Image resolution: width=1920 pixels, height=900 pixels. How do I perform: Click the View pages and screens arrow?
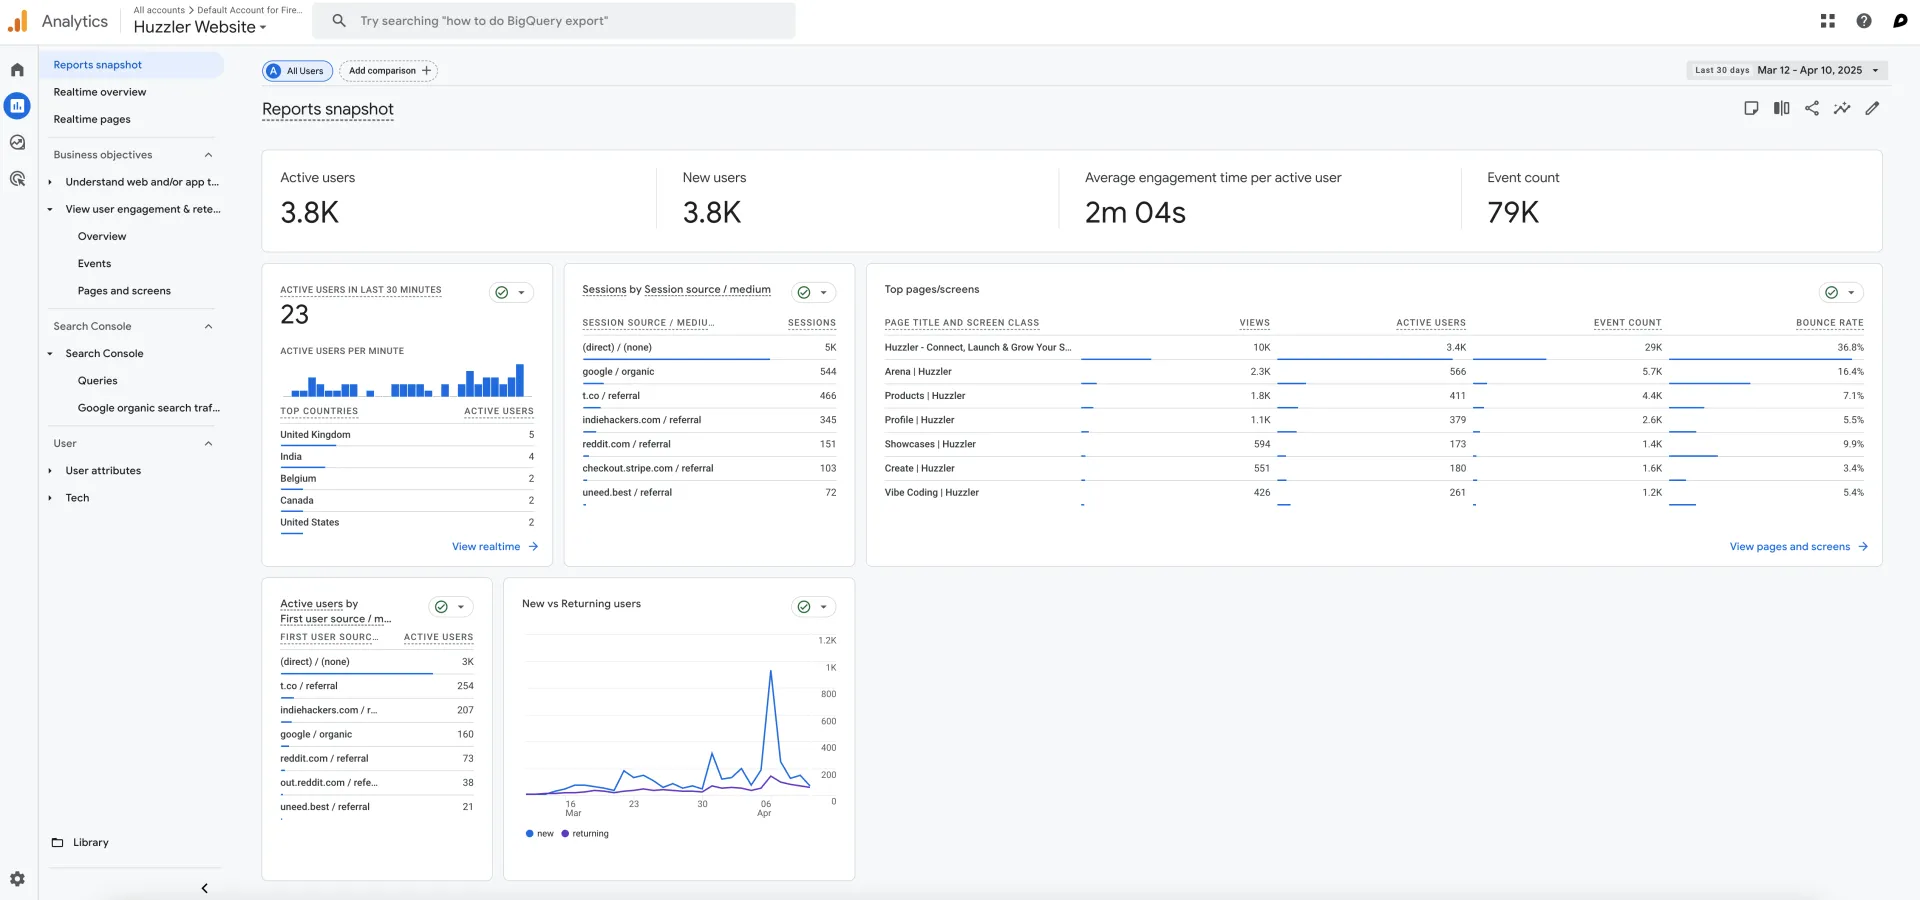1863,547
